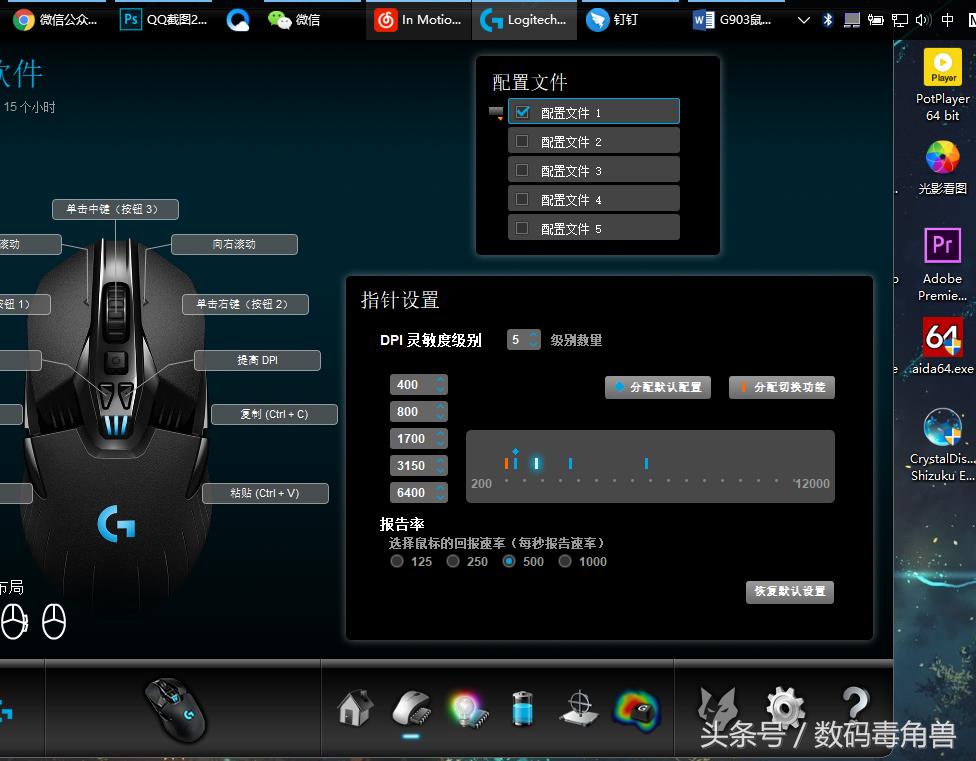Open 光影看图 desktop icon
This screenshot has width=976, height=761.
[942, 167]
